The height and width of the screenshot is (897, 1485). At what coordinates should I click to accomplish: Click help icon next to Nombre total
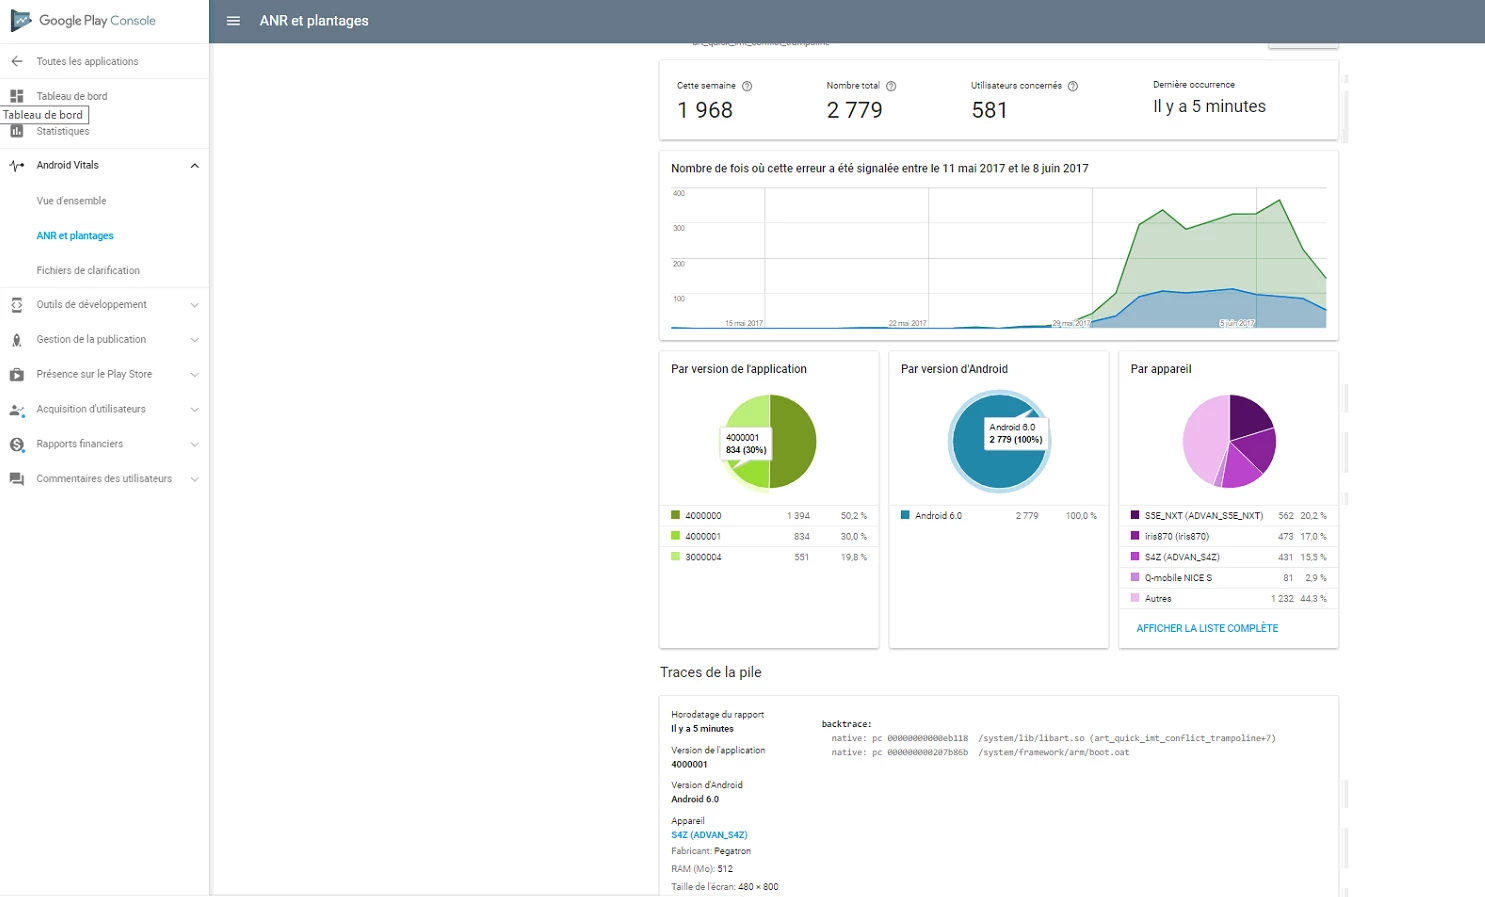pyautogui.click(x=891, y=86)
